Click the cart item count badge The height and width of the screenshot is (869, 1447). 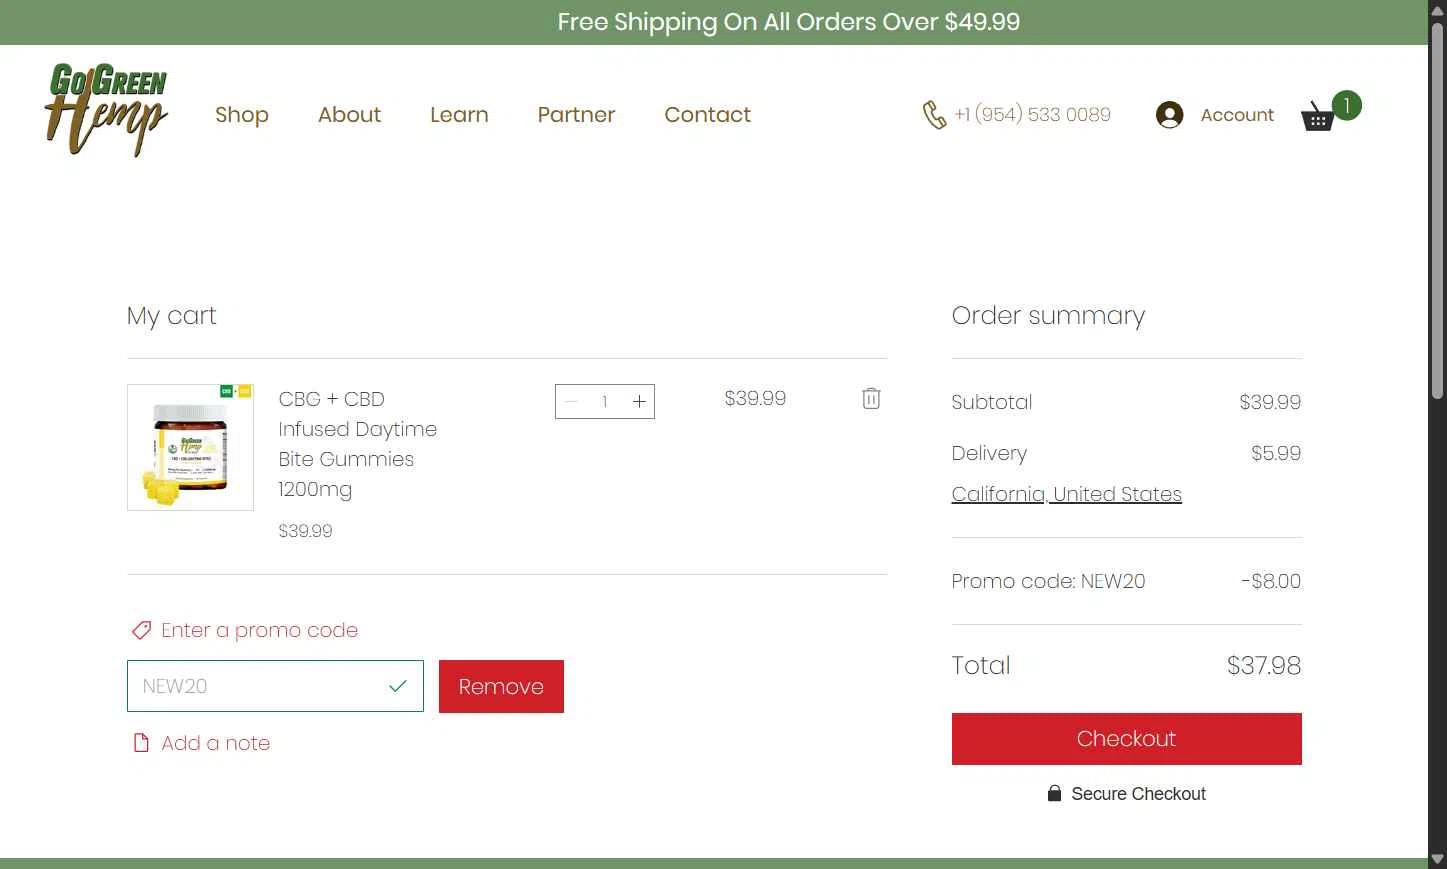tap(1347, 105)
